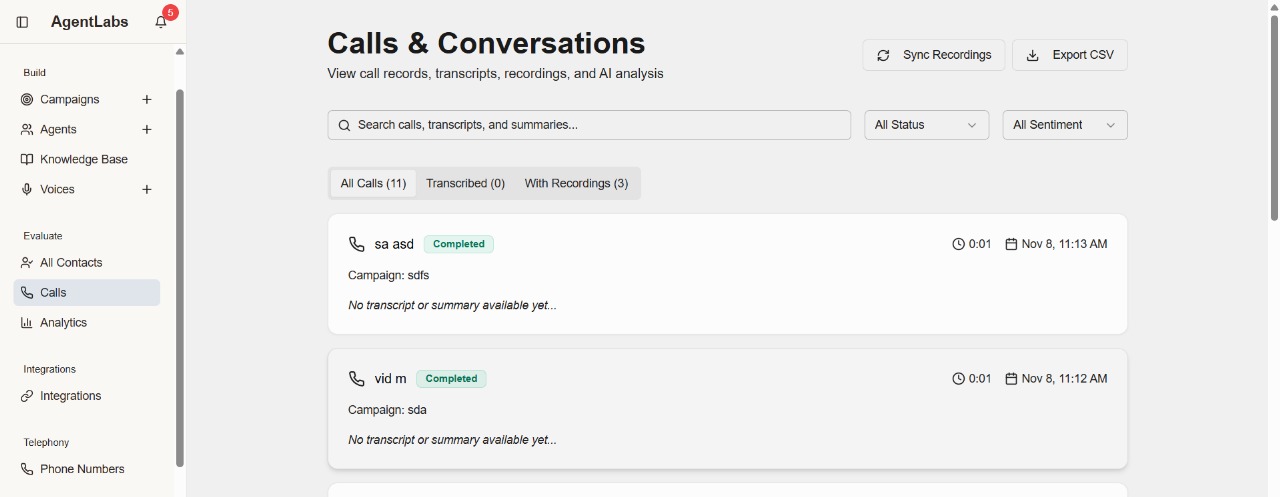Select the All Calls (11) tab
1280x497 pixels.
pyautogui.click(x=373, y=183)
